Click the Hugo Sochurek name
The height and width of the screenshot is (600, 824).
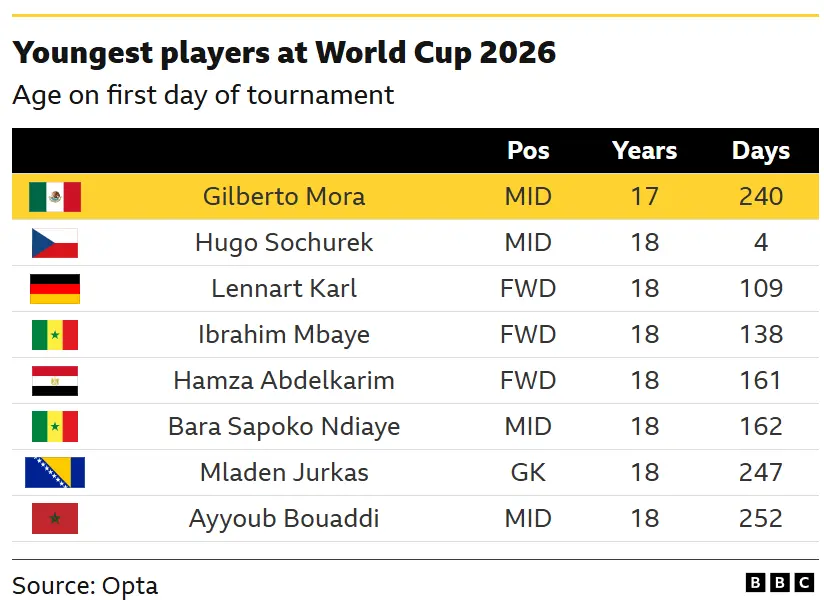pyautogui.click(x=284, y=243)
